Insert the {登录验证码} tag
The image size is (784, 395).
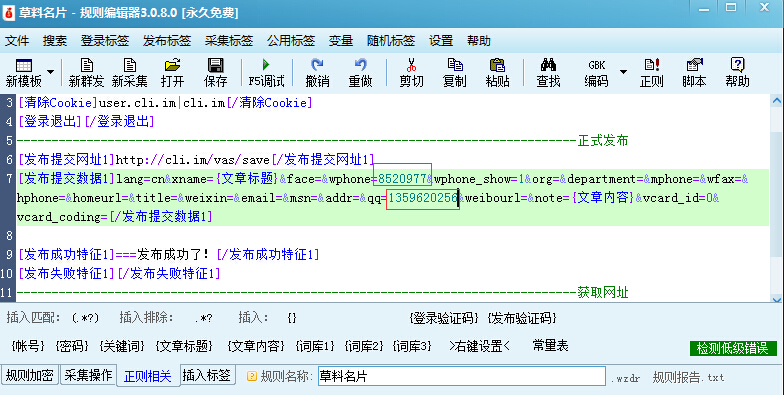pyautogui.click(x=443, y=318)
